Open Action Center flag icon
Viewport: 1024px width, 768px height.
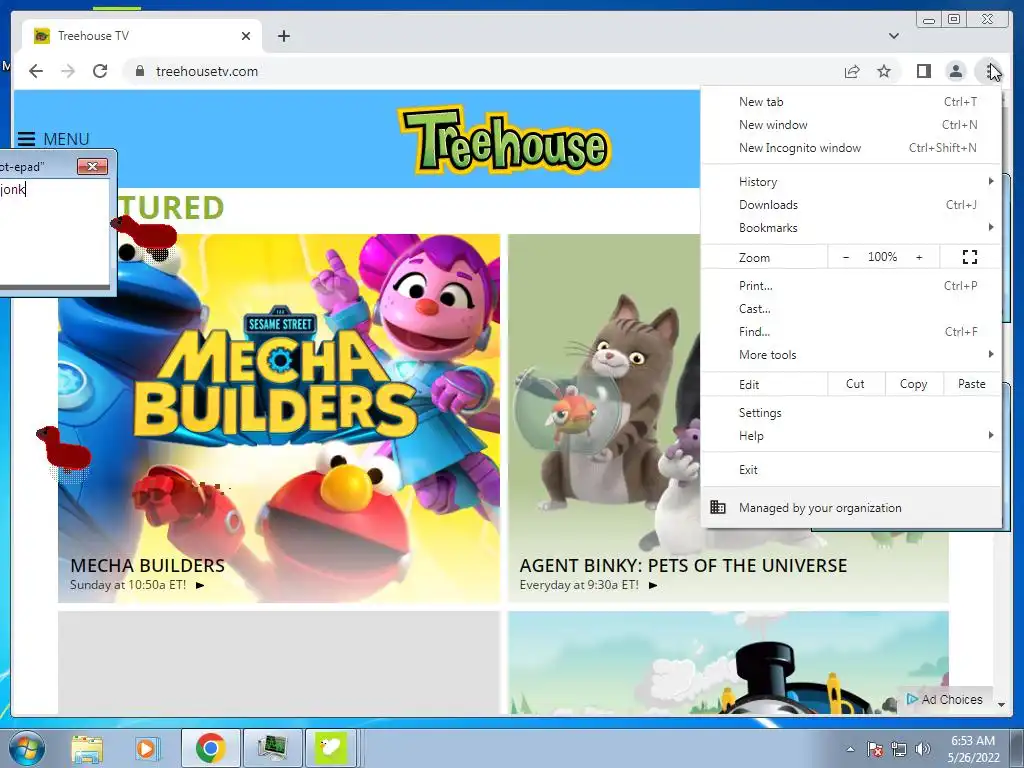pyautogui.click(x=875, y=749)
